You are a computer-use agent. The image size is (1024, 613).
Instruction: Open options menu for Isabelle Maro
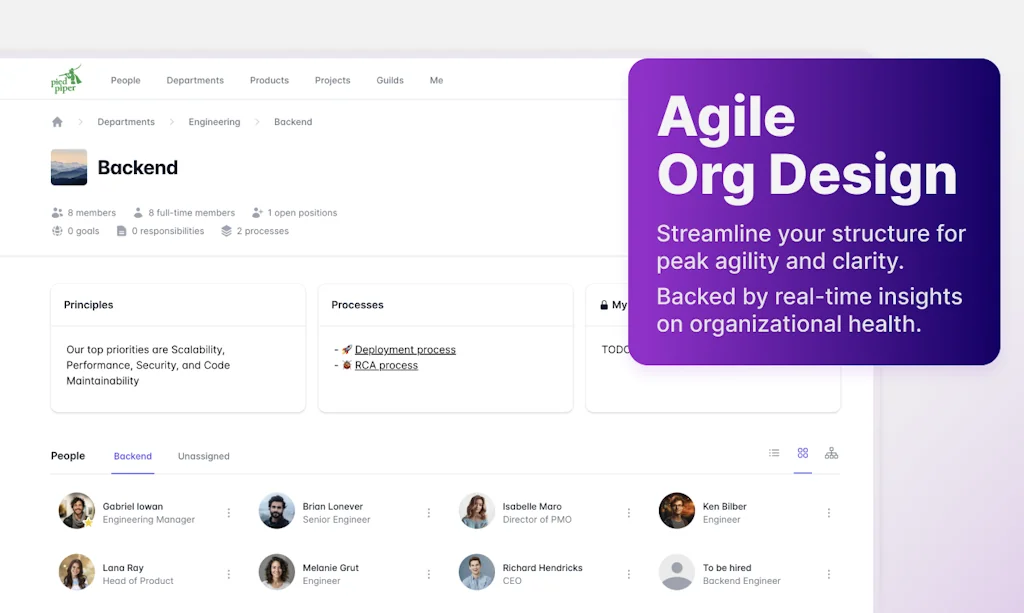pyautogui.click(x=628, y=513)
